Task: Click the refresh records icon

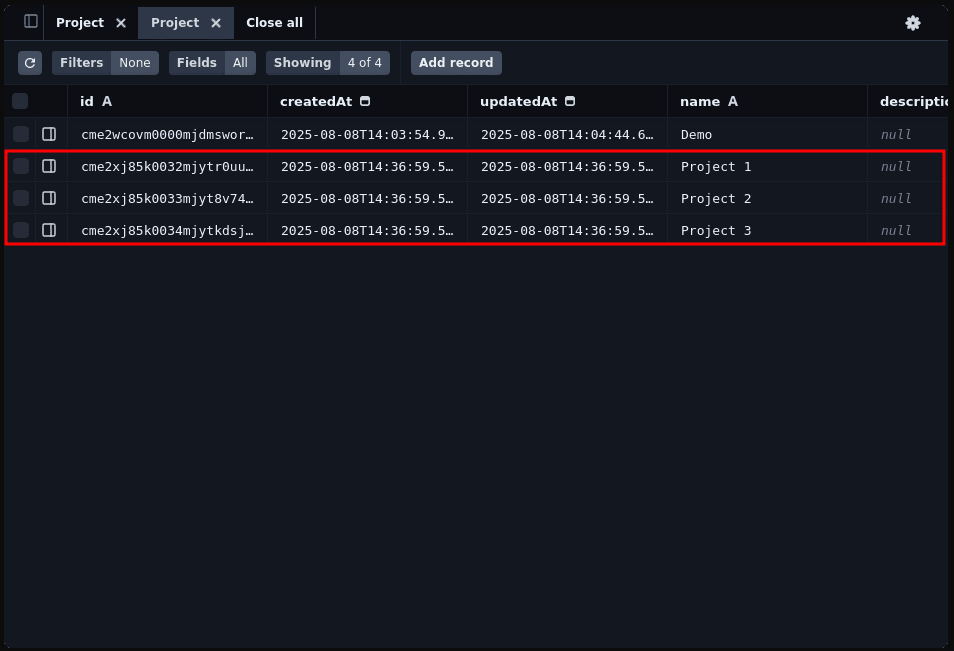Action: tap(30, 63)
